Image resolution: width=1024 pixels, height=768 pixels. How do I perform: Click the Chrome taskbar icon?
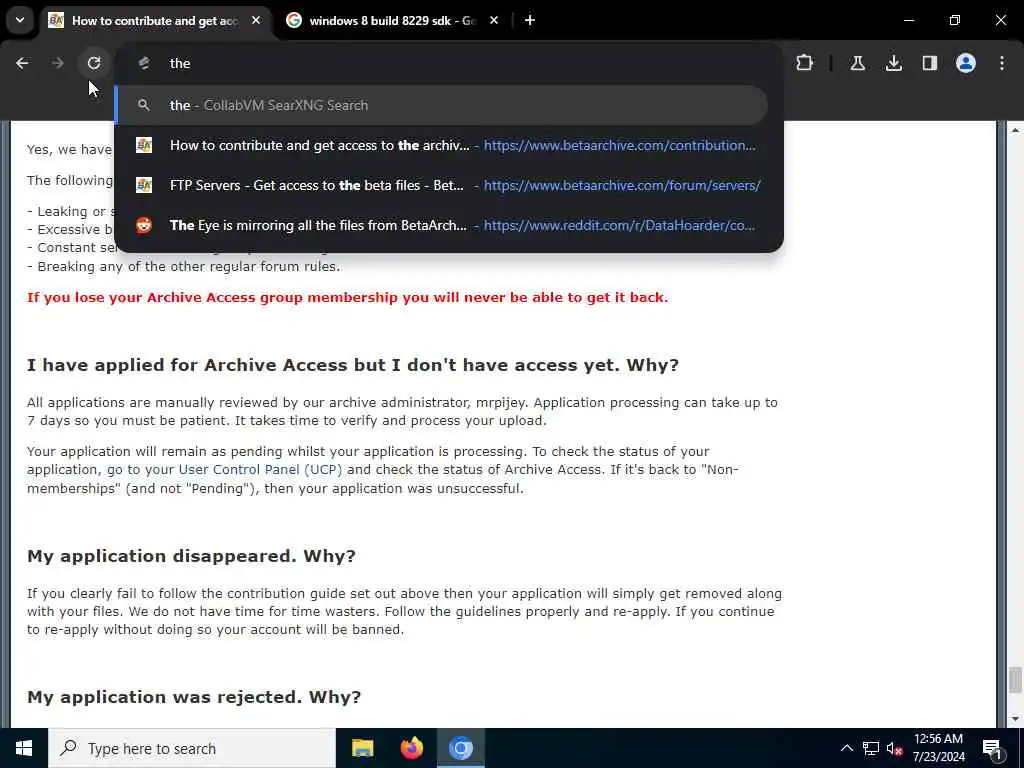point(460,748)
